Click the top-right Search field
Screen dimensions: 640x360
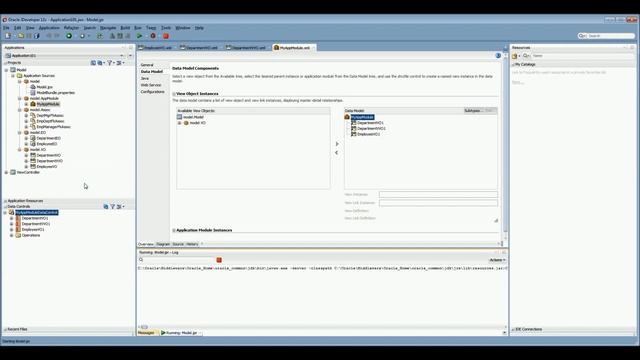607,36
